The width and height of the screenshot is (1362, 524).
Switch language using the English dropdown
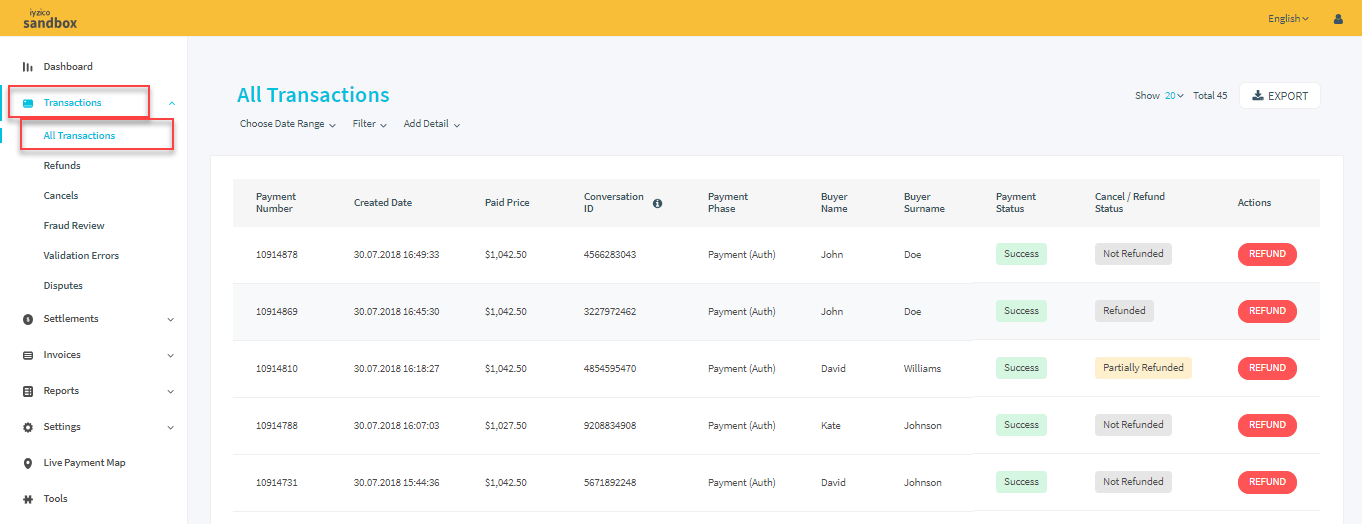(x=1288, y=19)
